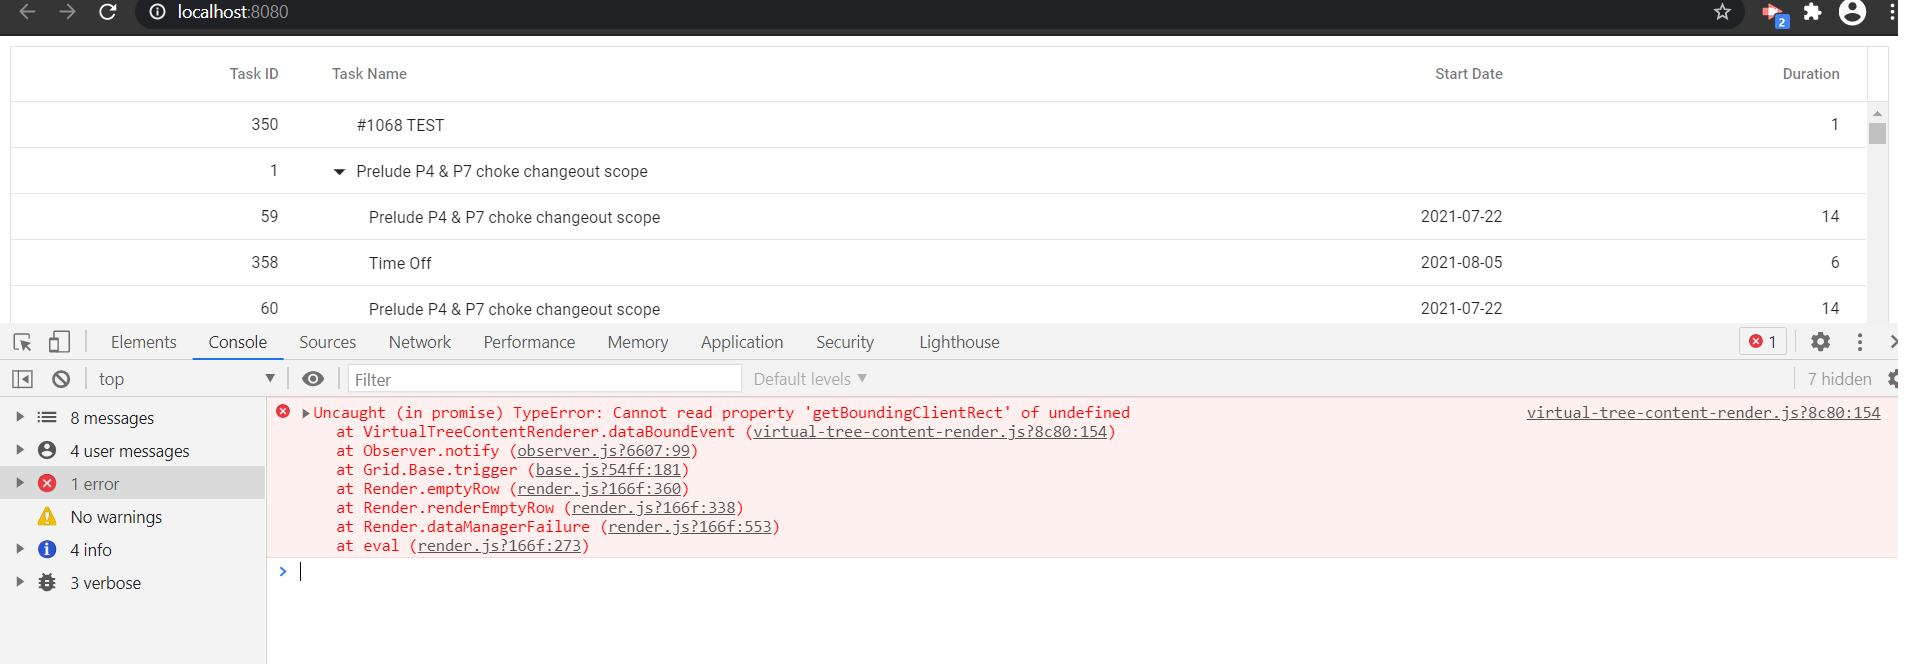Clear the console with the ban icon
1908x664 pixels.
click(x=61, y=379)
